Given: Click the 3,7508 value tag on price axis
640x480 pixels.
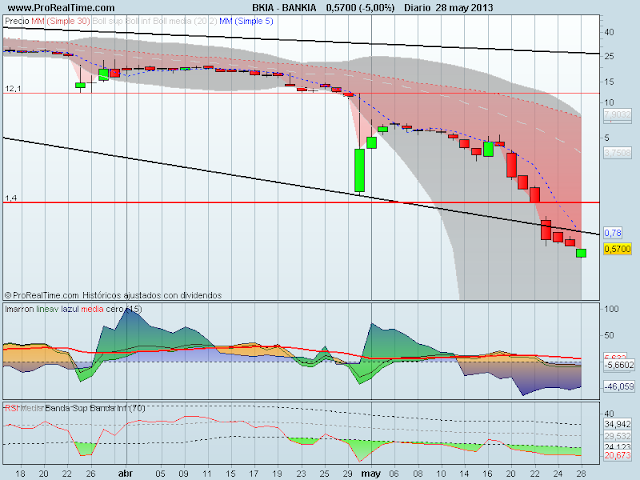Looking at the screenshot, I should click(617, 153).
